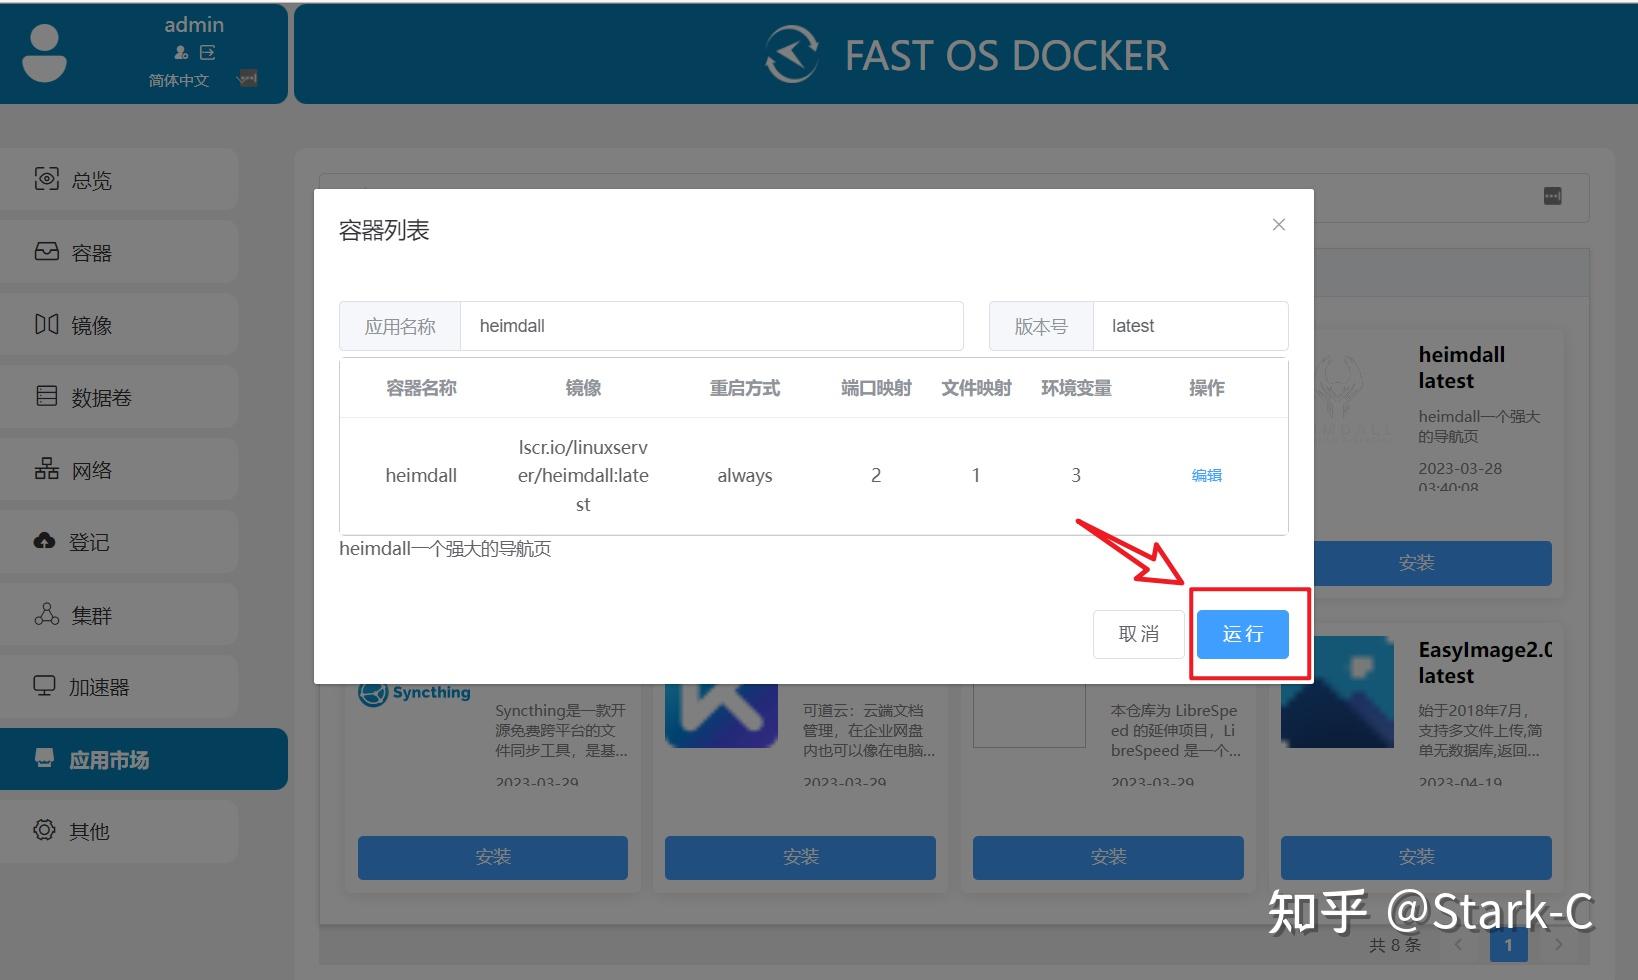Open the 加速器 accelerator sidebar icon
The width and height of the screenshot is (1638, 980).
pyautogui.click(x=46, y=686)
